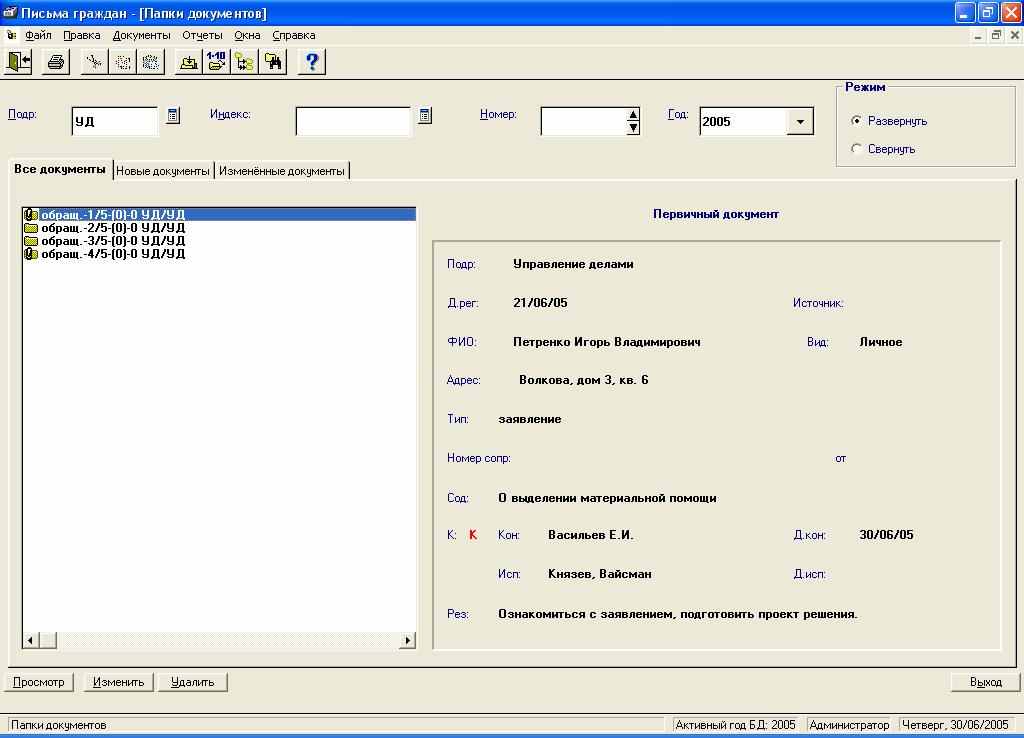
Task: Click the Удалить button
Action: point(193,682)
